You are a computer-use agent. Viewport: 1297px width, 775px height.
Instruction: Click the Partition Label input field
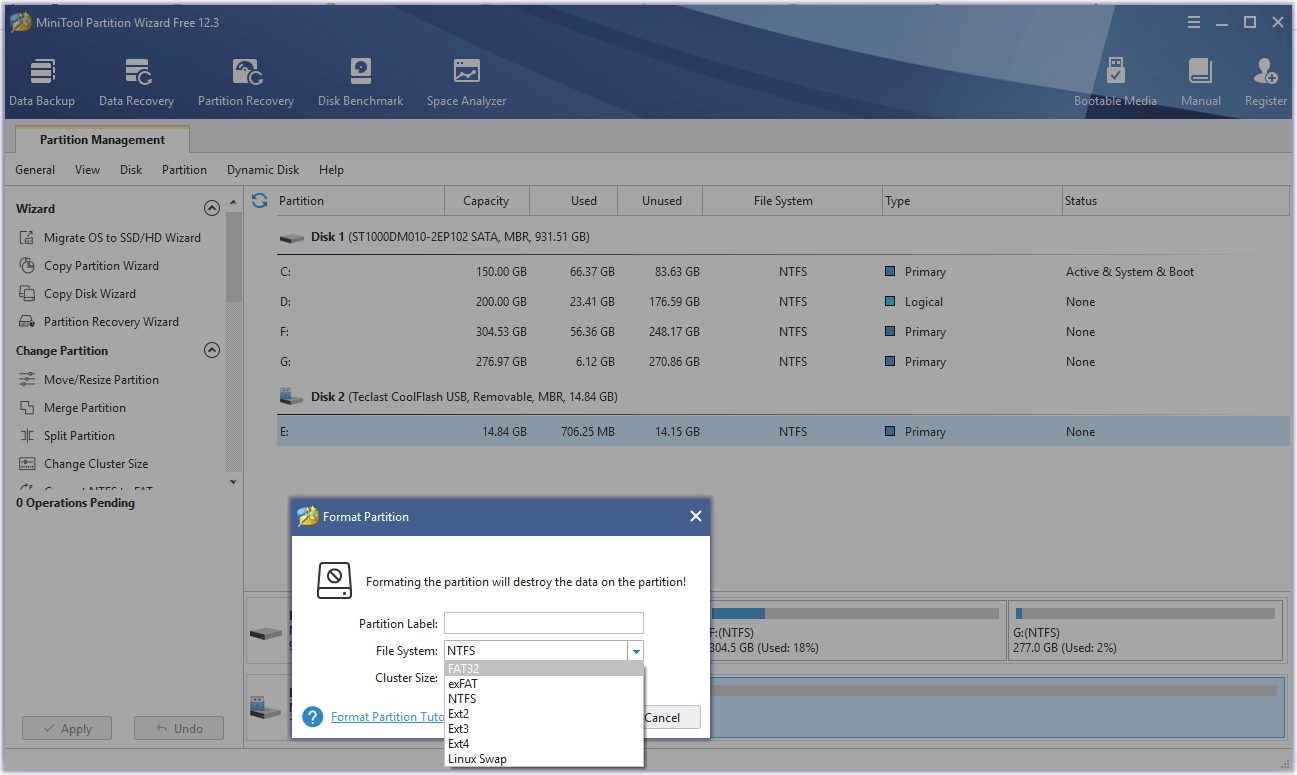(544, 623)
